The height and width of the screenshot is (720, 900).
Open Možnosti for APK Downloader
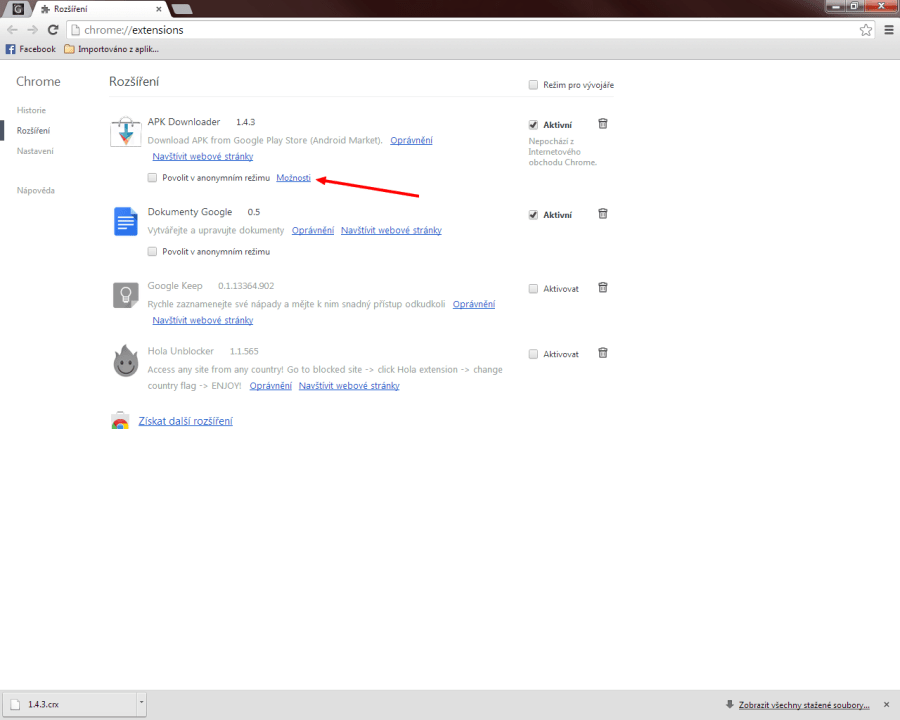(293, 178)
